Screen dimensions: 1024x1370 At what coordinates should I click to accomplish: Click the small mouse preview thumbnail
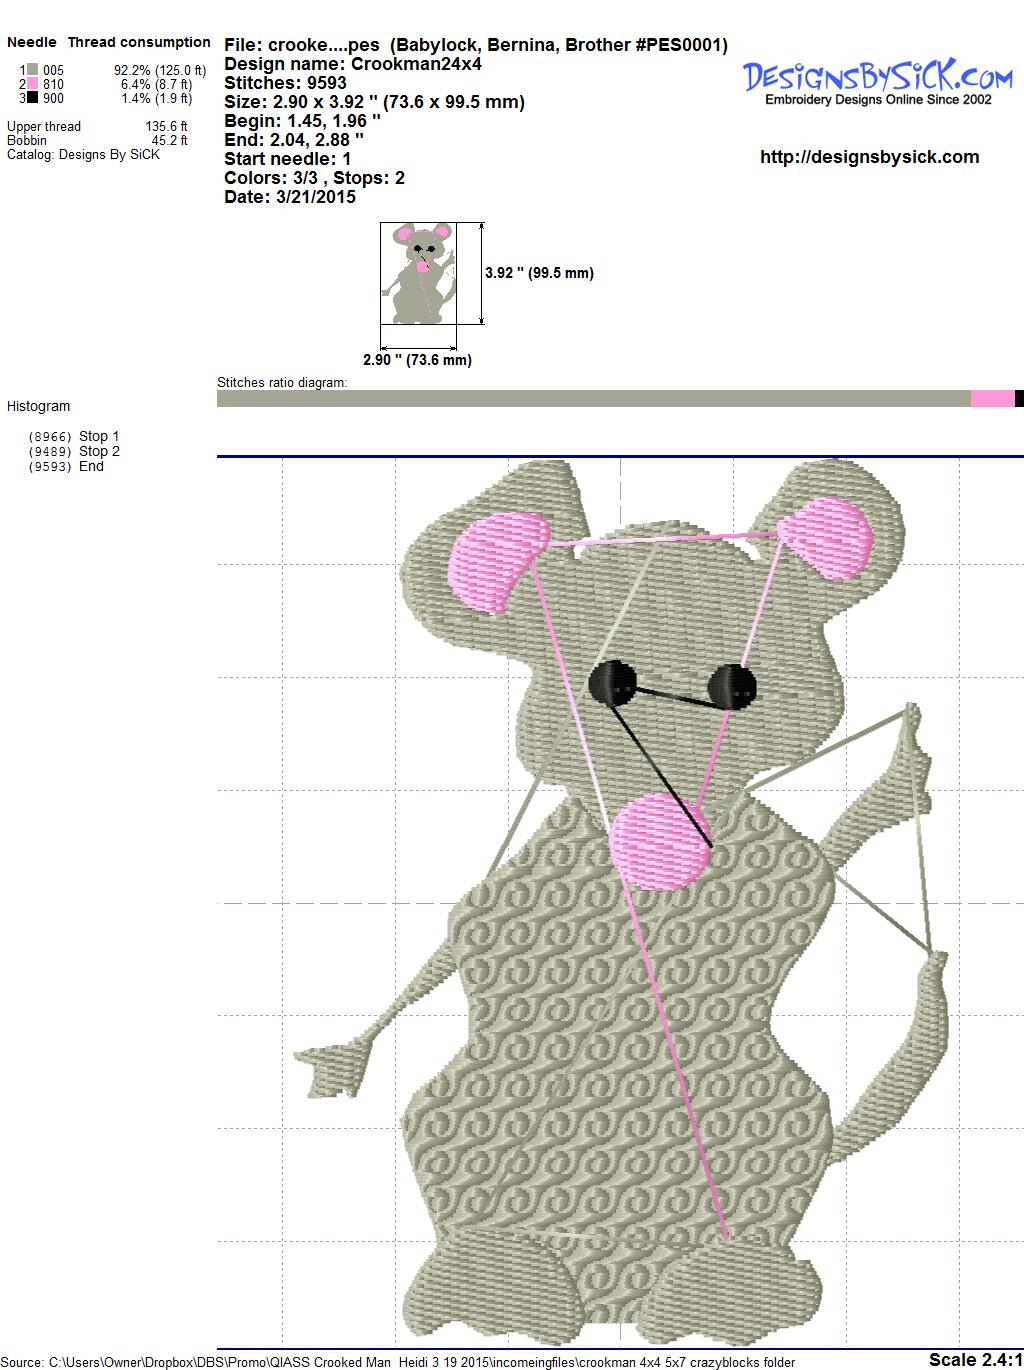[418, 273]
